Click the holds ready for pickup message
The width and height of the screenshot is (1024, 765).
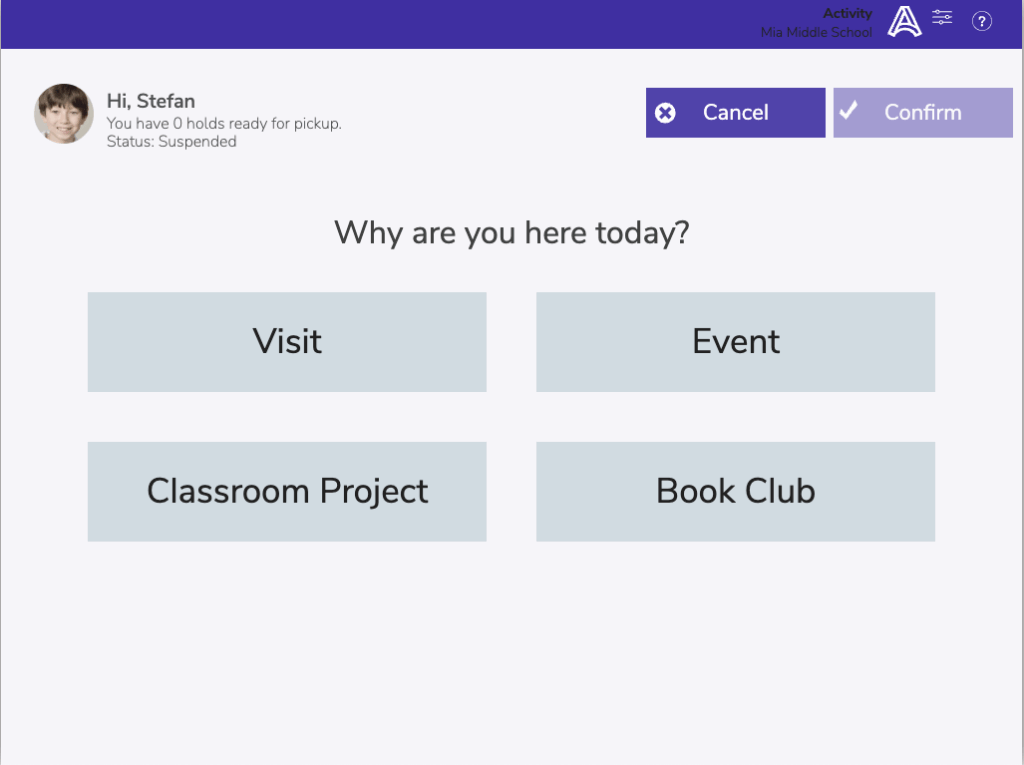point(224,124)
